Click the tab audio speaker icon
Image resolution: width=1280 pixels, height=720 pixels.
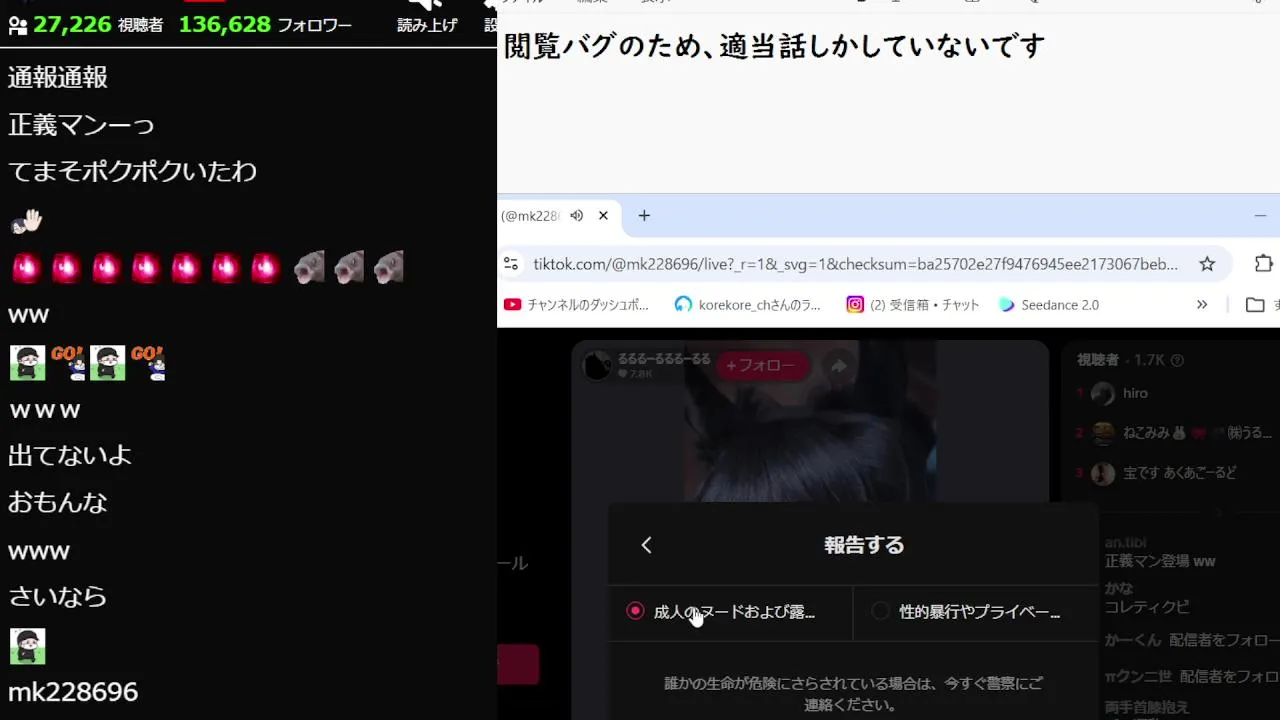[x=577, y=216]
